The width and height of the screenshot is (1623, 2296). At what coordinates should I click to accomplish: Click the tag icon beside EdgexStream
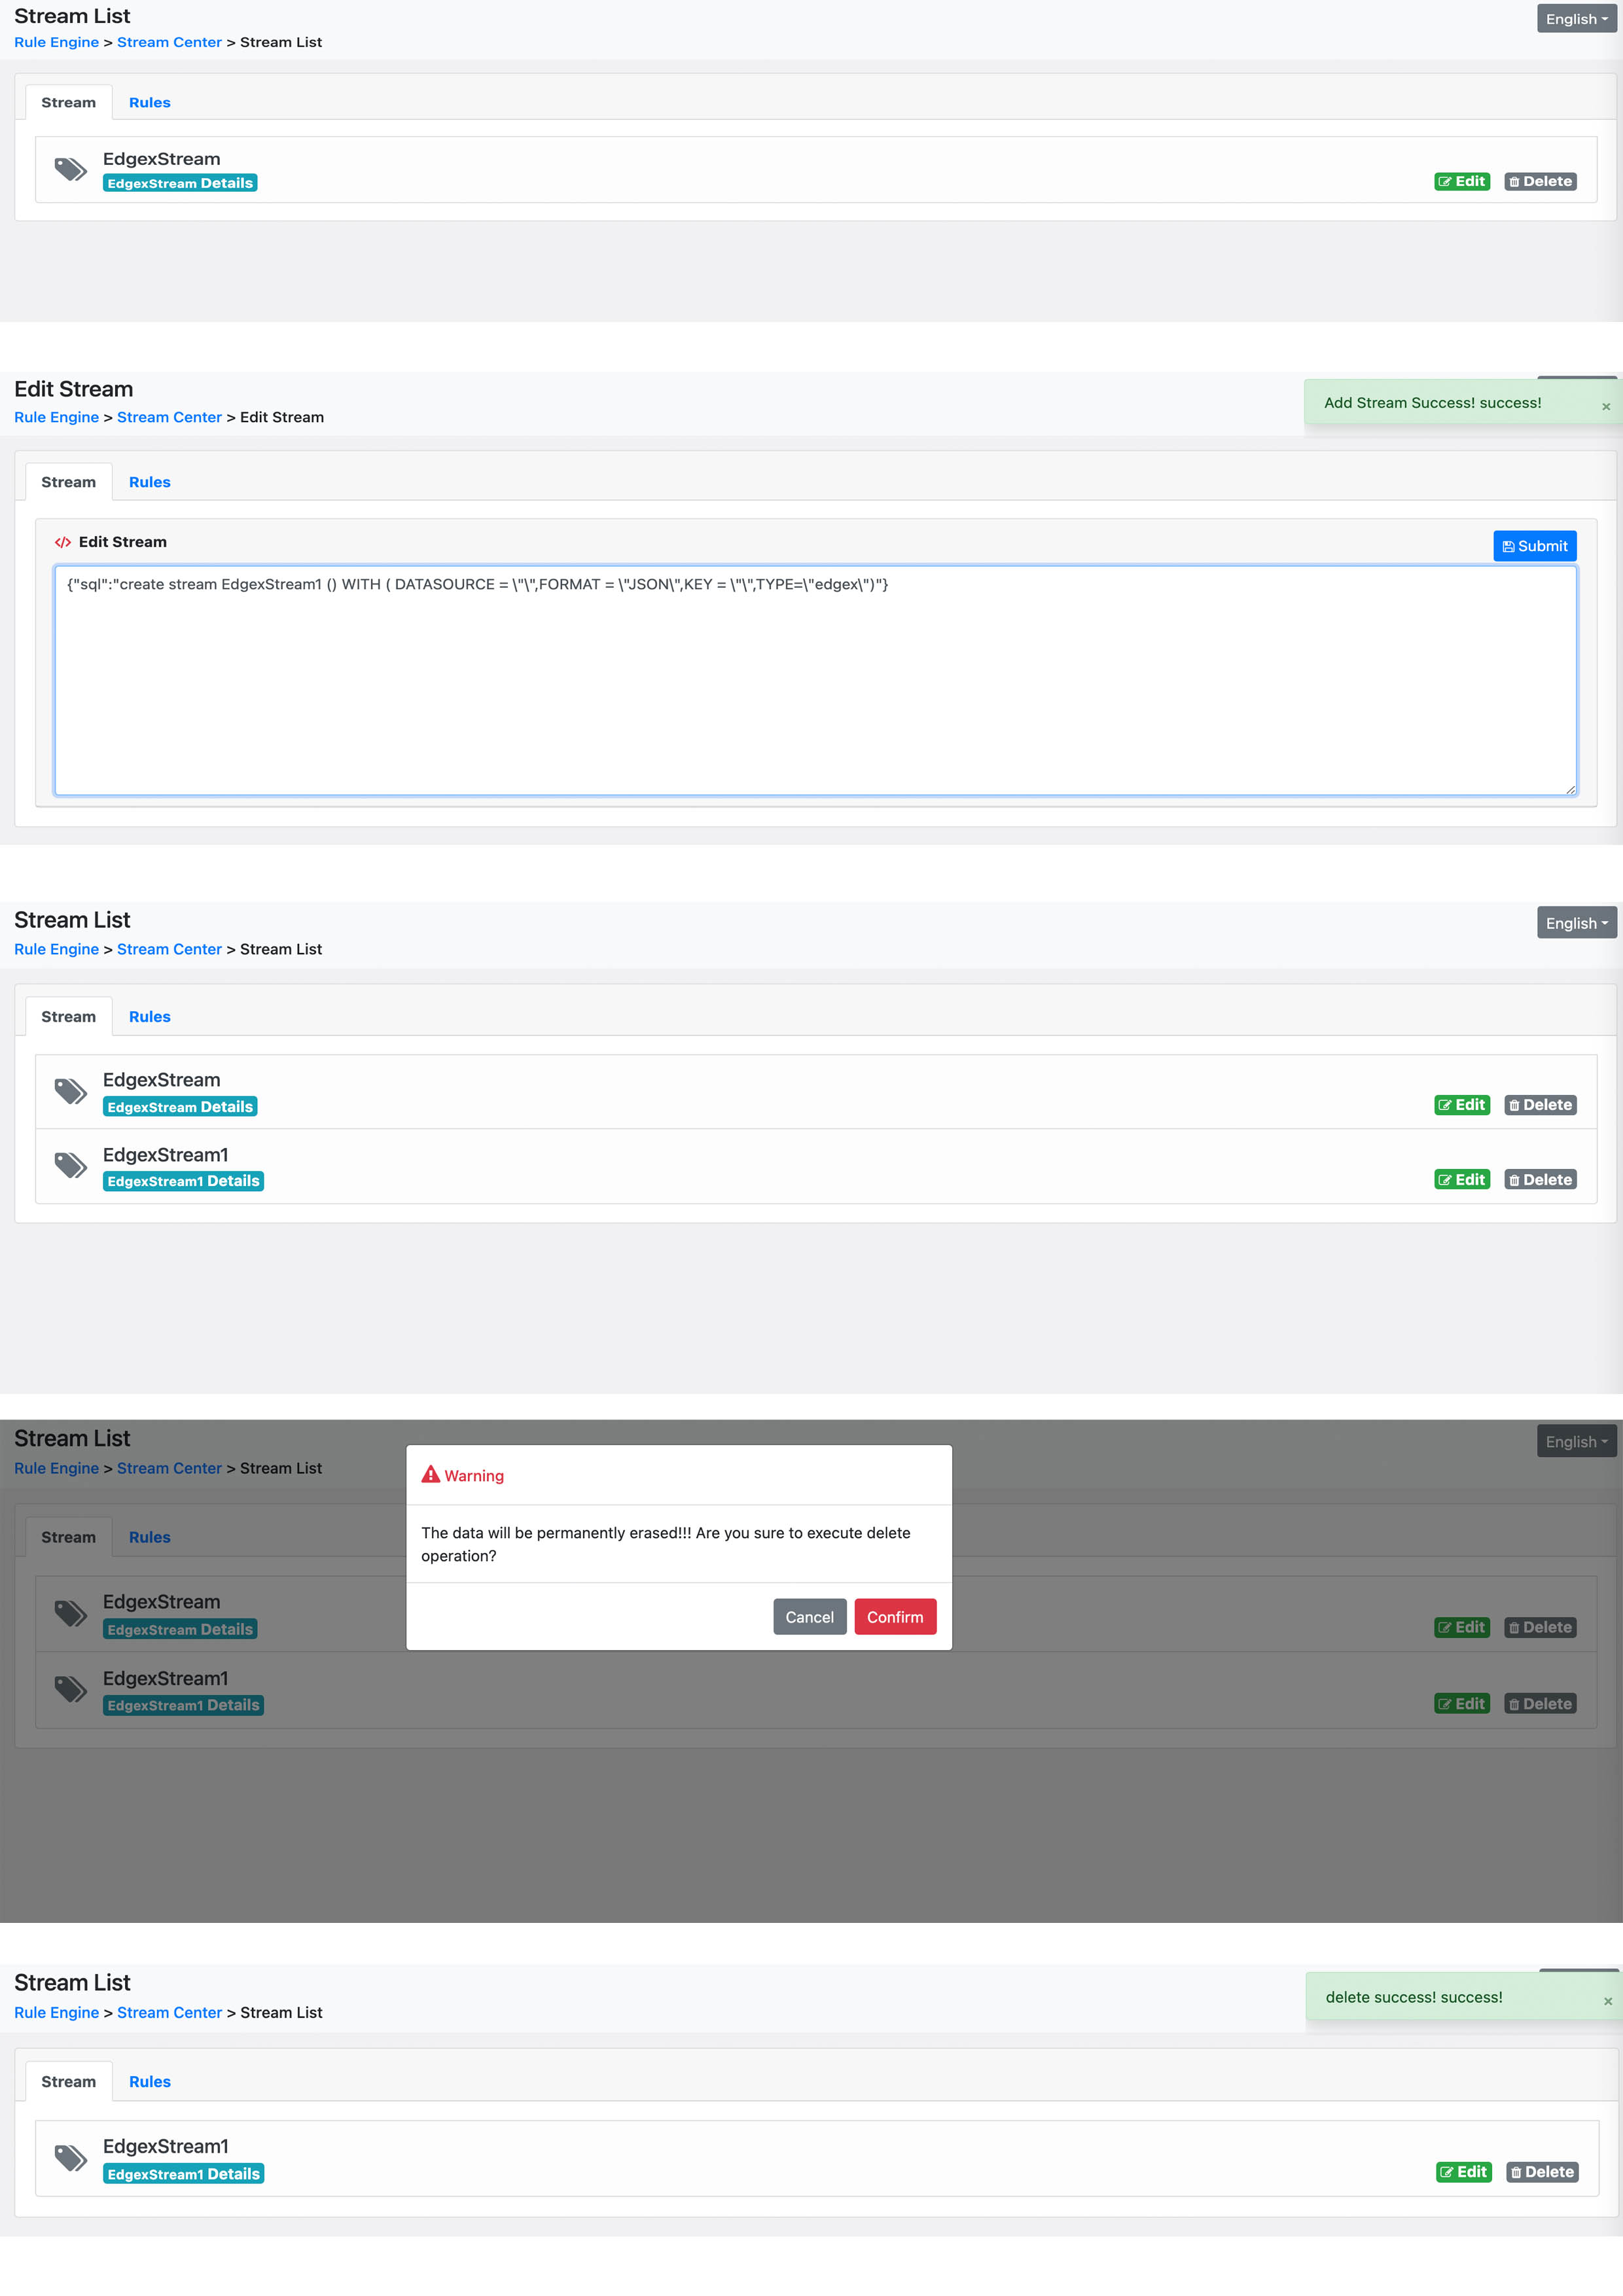70,170
